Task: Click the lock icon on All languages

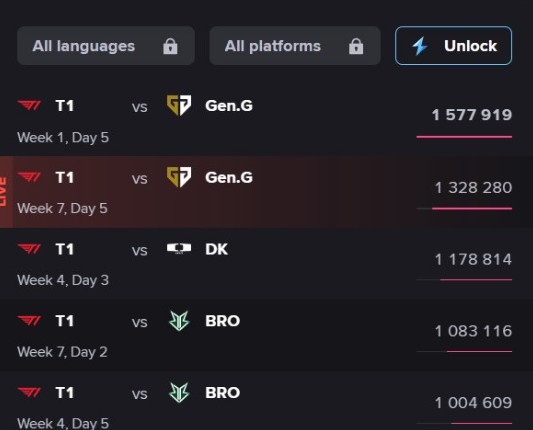Action: click(x=170, y=46)
